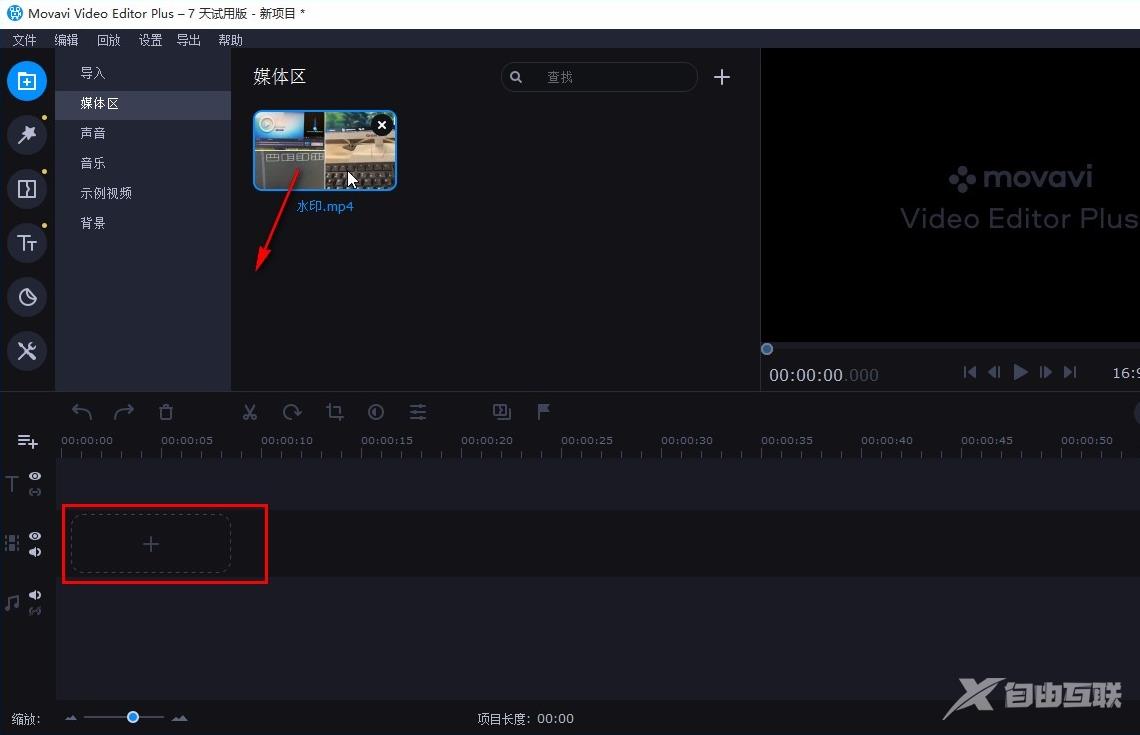Open Color adjustments icon

376,412
